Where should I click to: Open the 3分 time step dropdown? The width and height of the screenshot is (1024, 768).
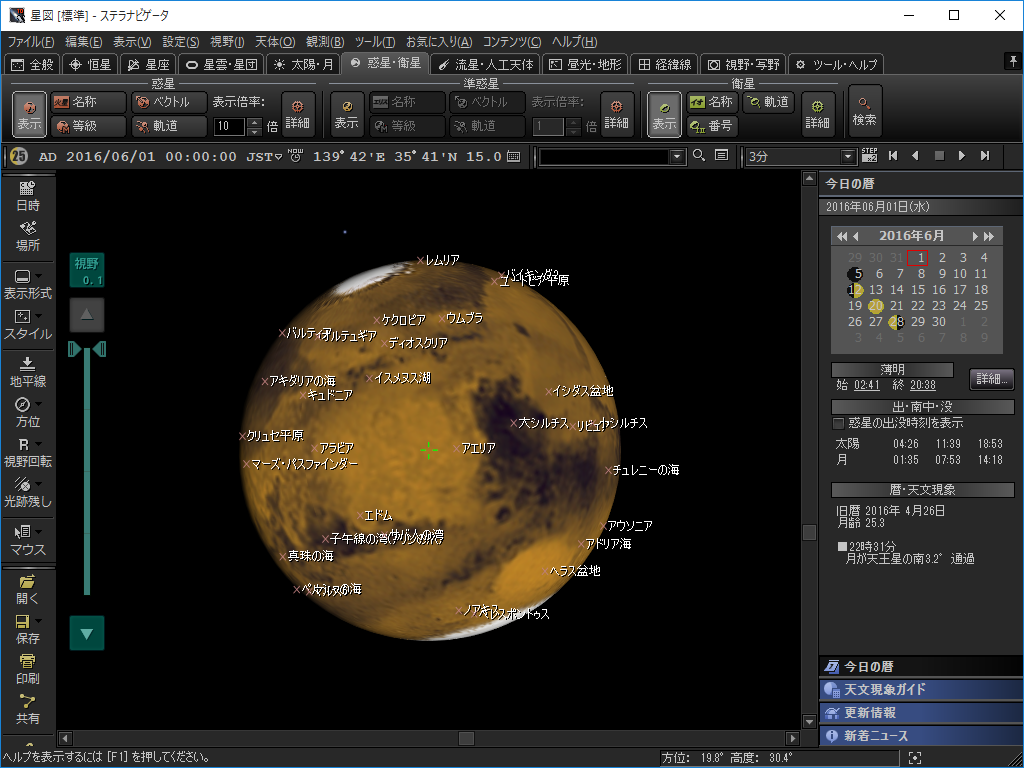click(849, 156)
